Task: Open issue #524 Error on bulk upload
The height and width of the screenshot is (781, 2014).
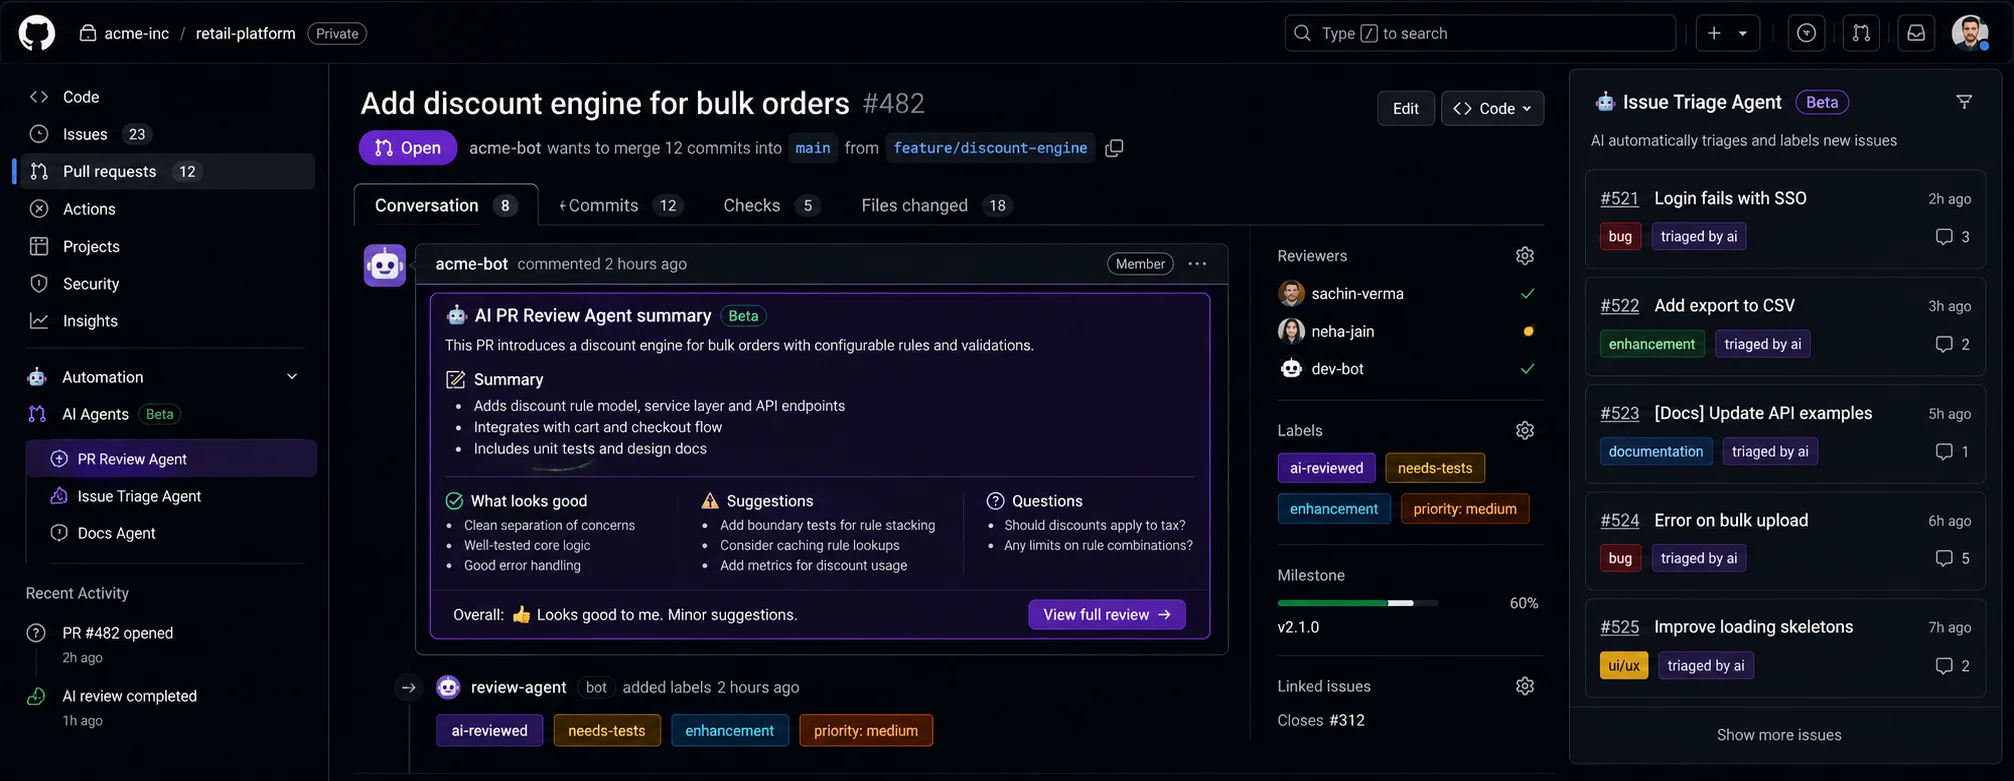Action: coord(1731,520)
